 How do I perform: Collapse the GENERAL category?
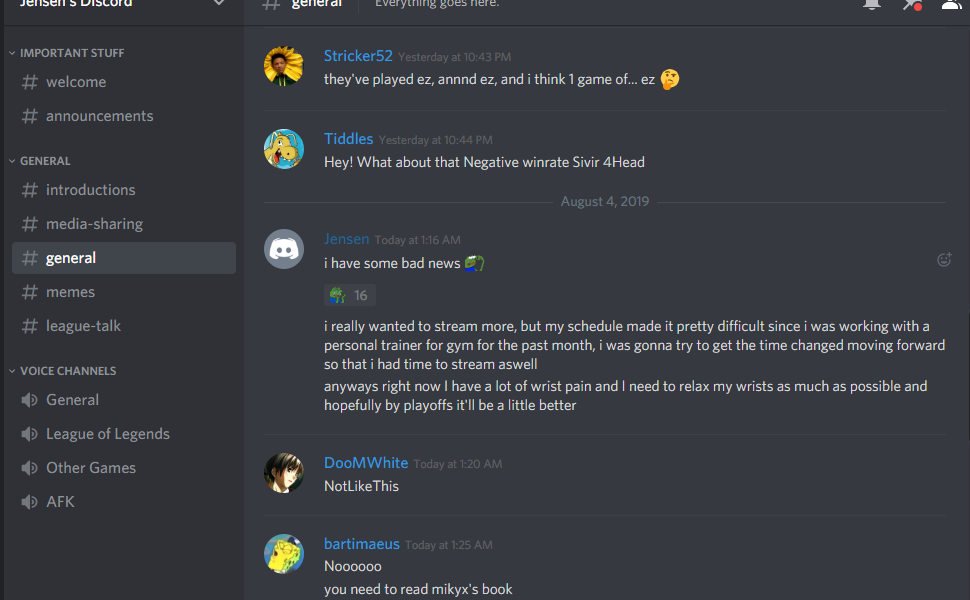click(40, 161)
